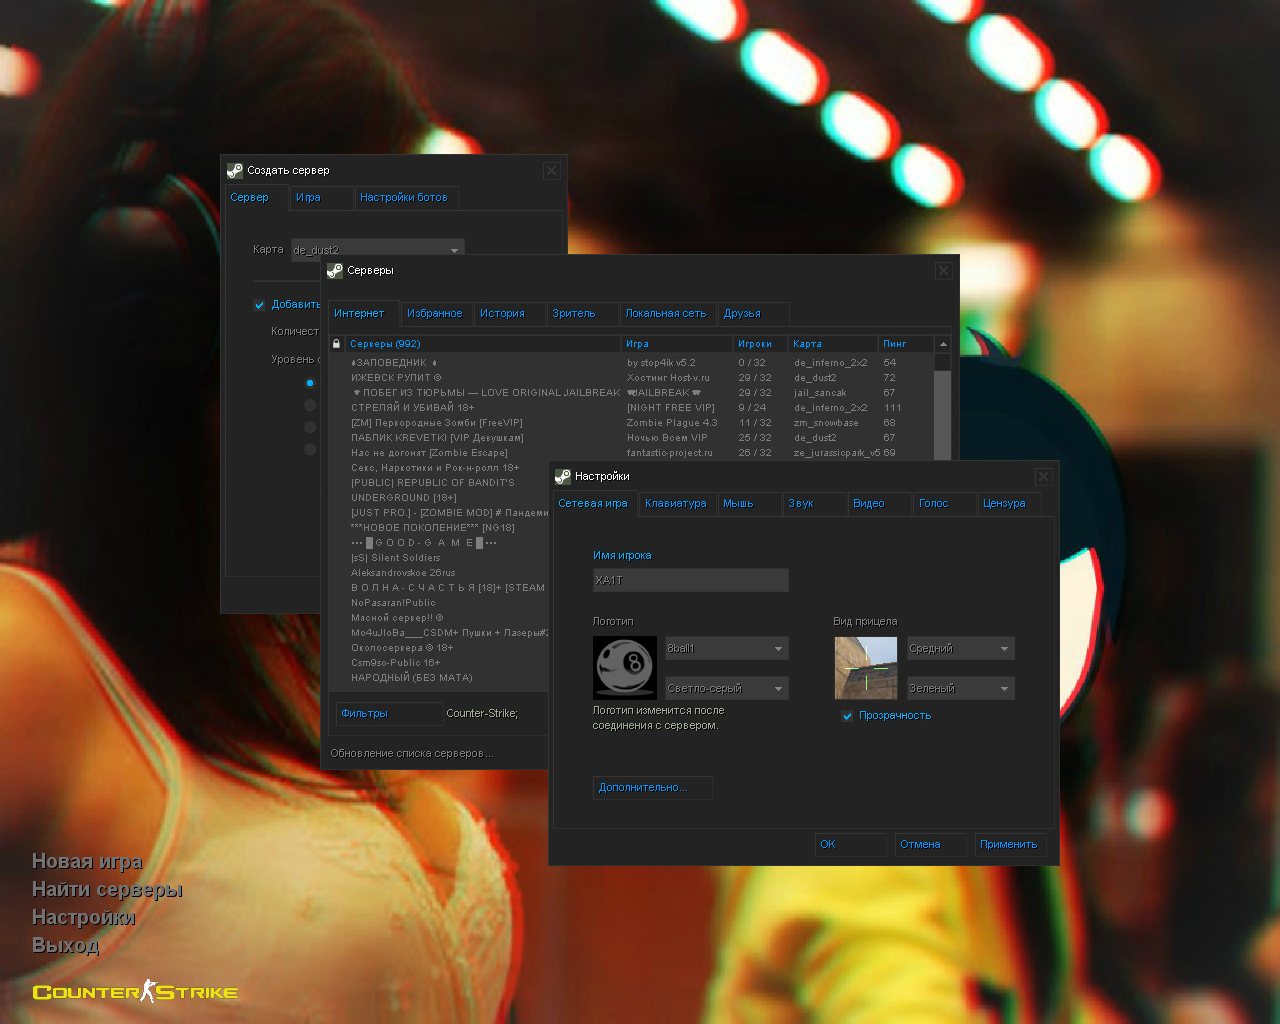
Task: Click the password lock column header icon
Action: pyautogui.click(x=336, y=344)
